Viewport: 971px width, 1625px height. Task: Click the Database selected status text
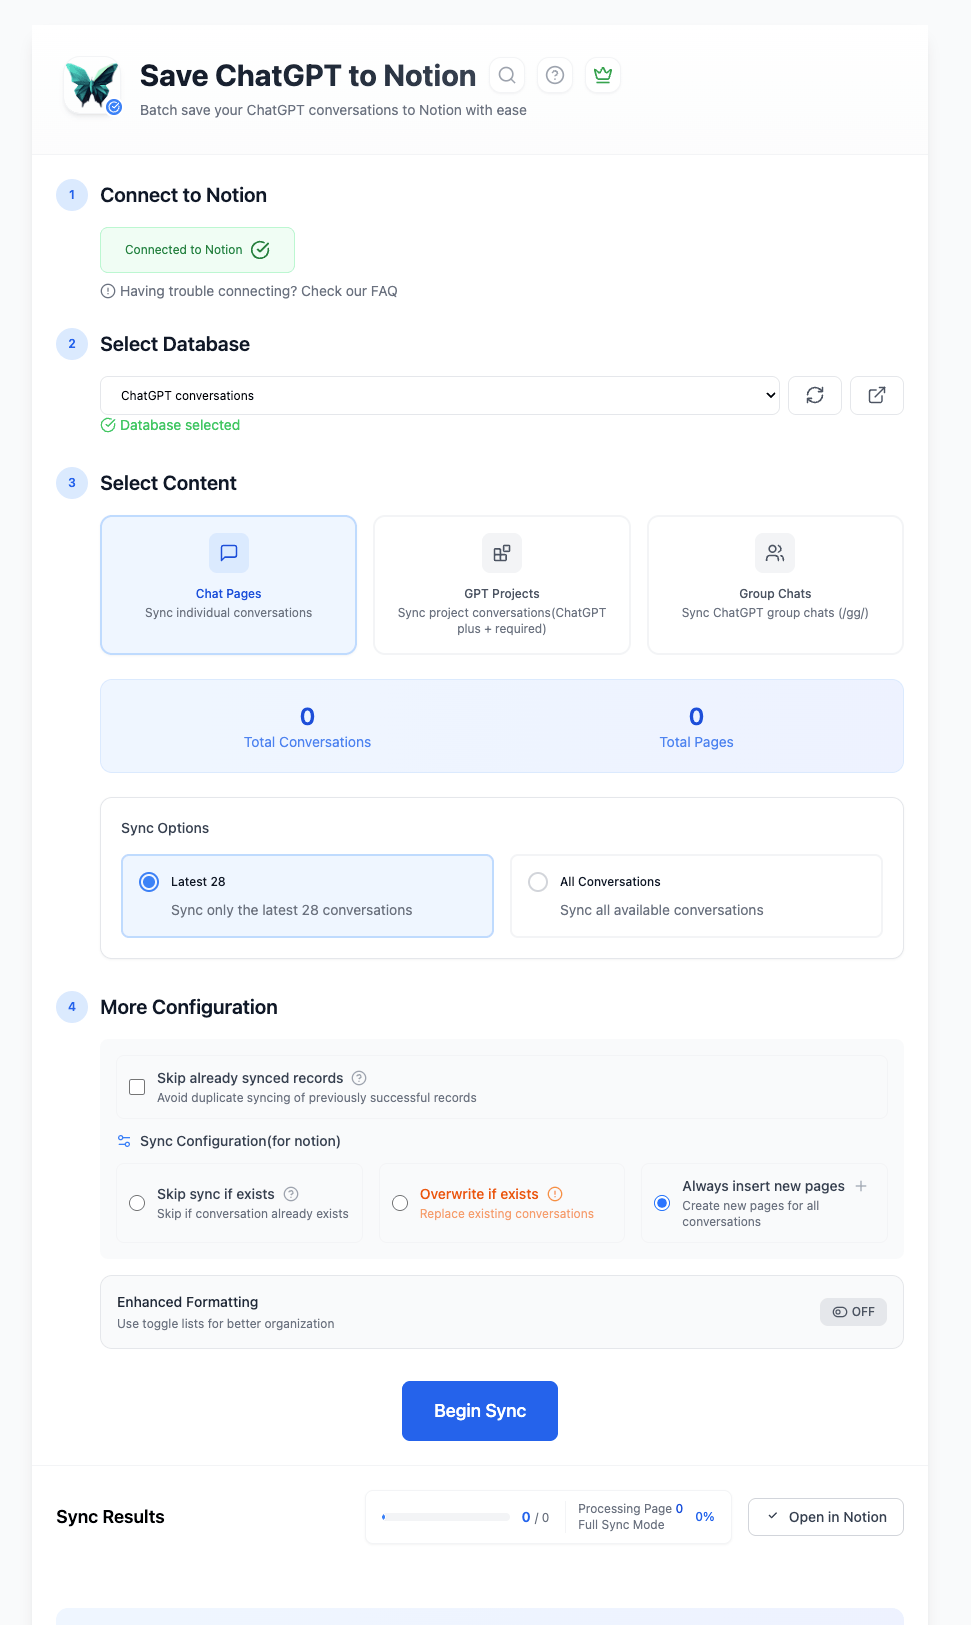[x=180, y=425]
